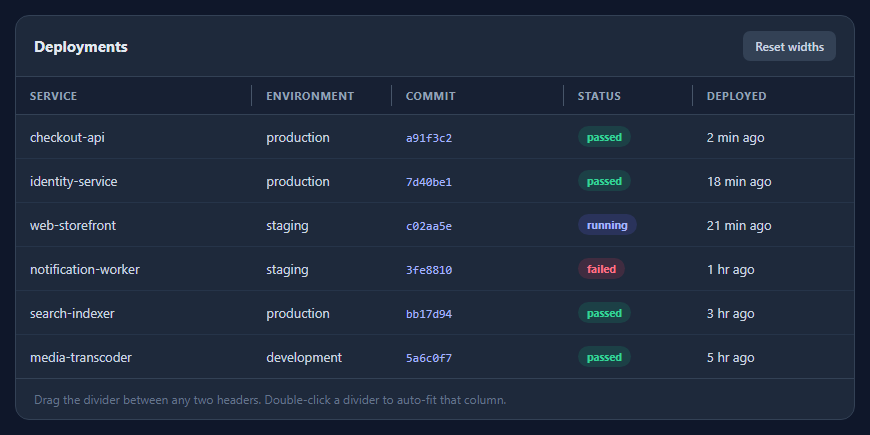Click the web-storefront service name
The image size is (870, 435).
click(x=73, y=225)
